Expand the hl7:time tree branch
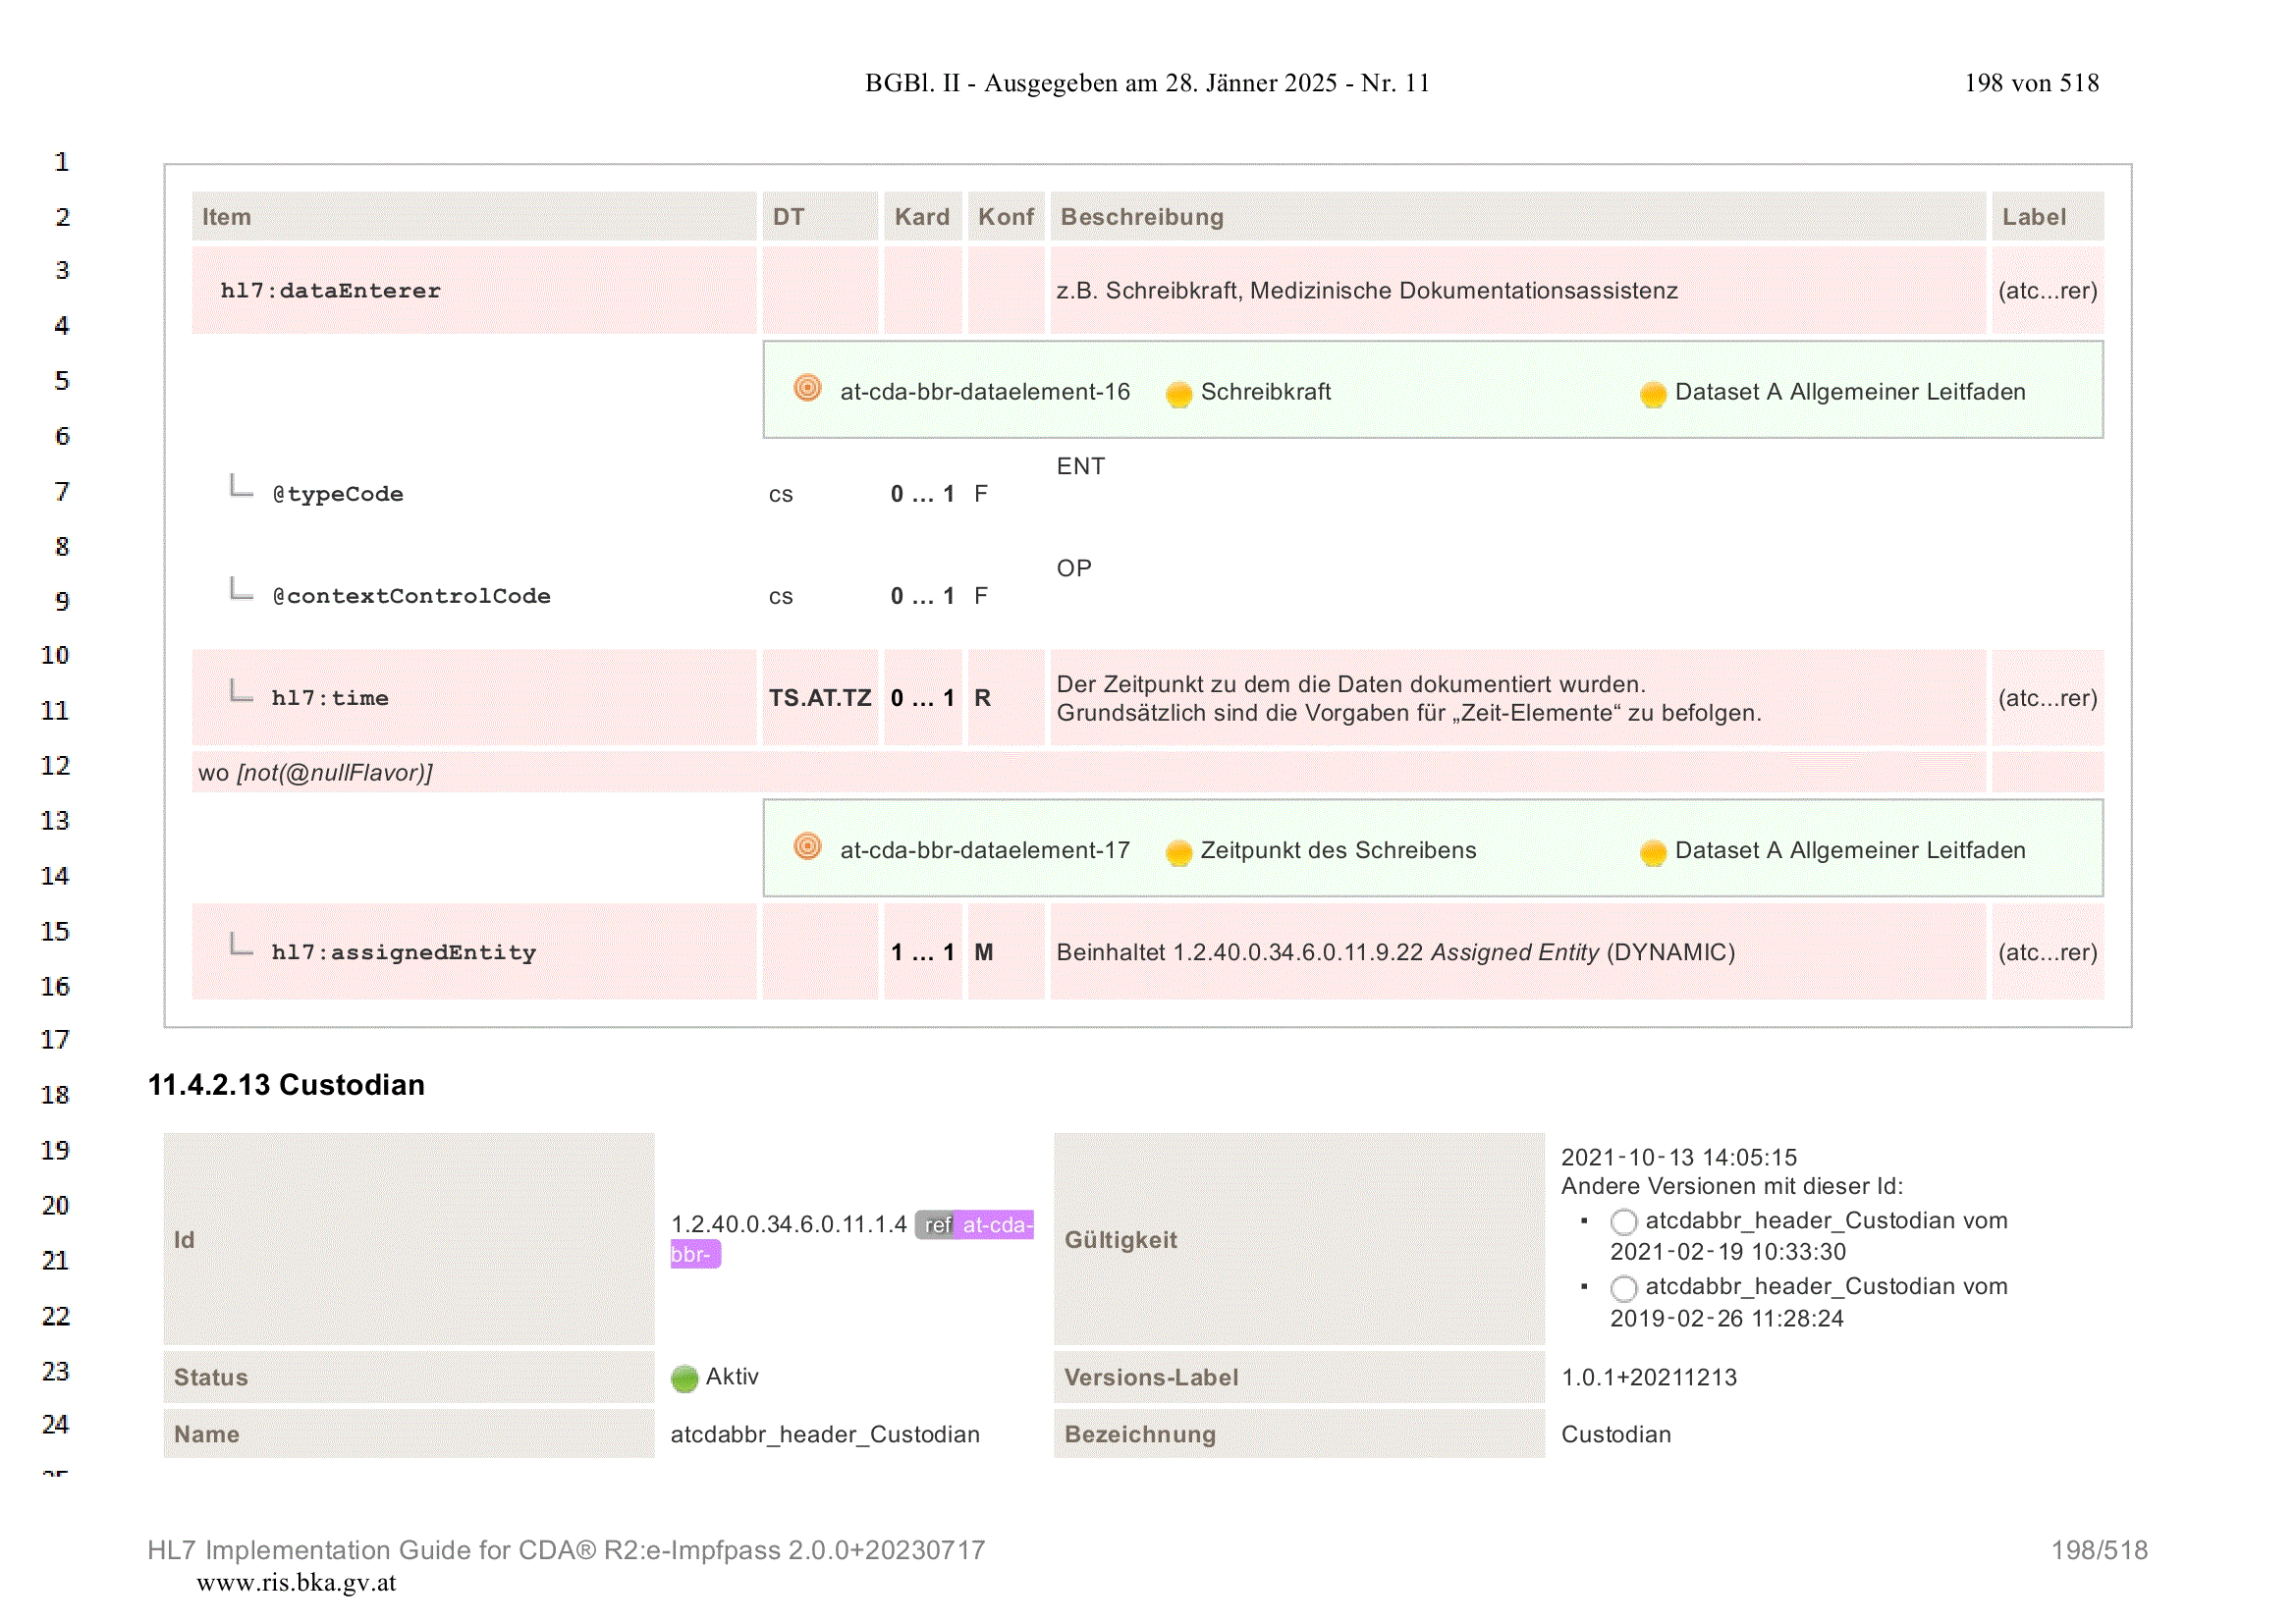The width and height of the screenshot is (2296, 1623). [241, 690]
